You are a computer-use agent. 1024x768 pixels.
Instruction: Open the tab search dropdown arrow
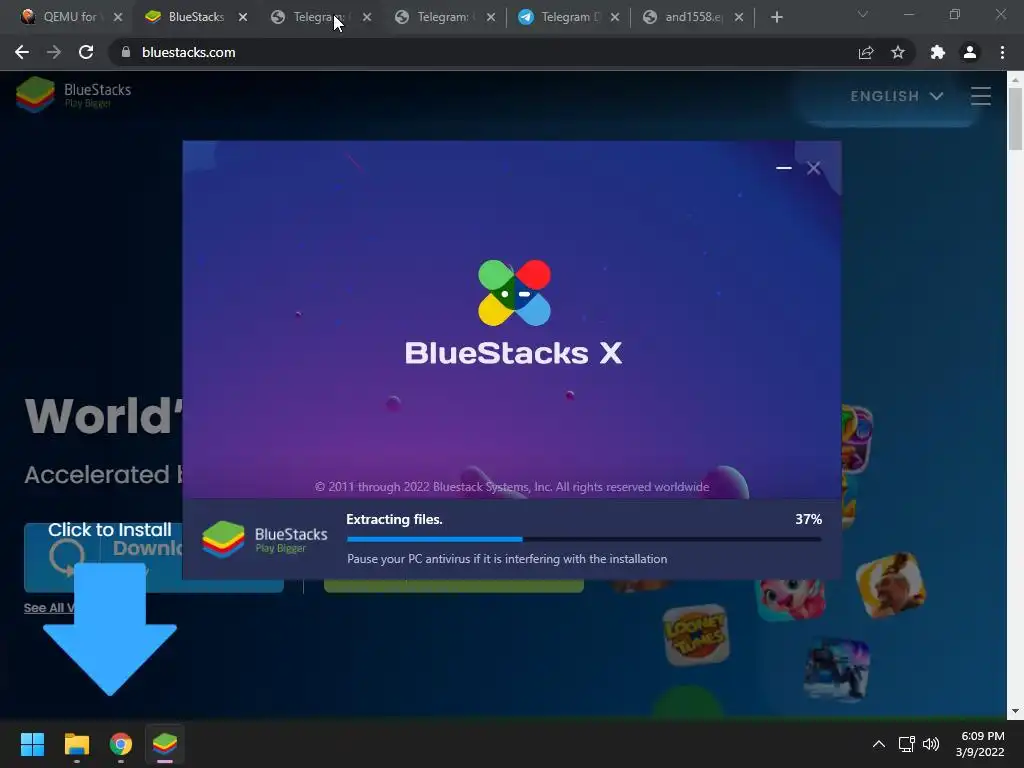tap(863, 14)
